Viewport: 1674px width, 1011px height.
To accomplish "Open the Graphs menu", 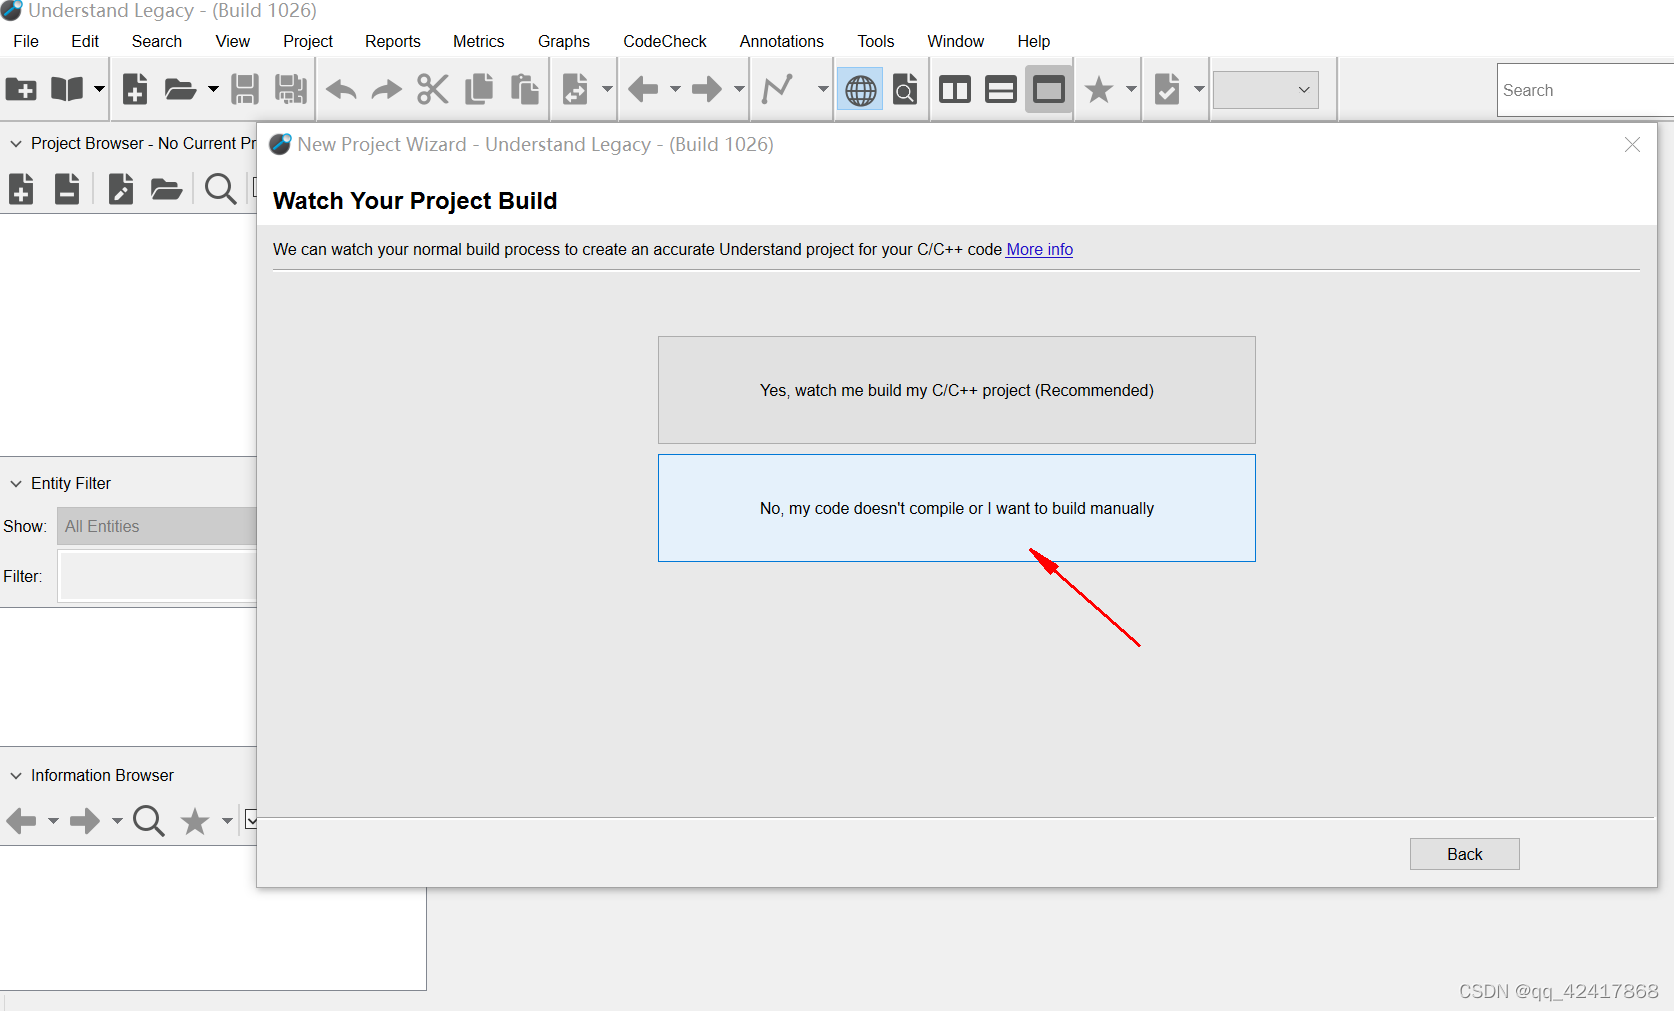I will 564,41.
